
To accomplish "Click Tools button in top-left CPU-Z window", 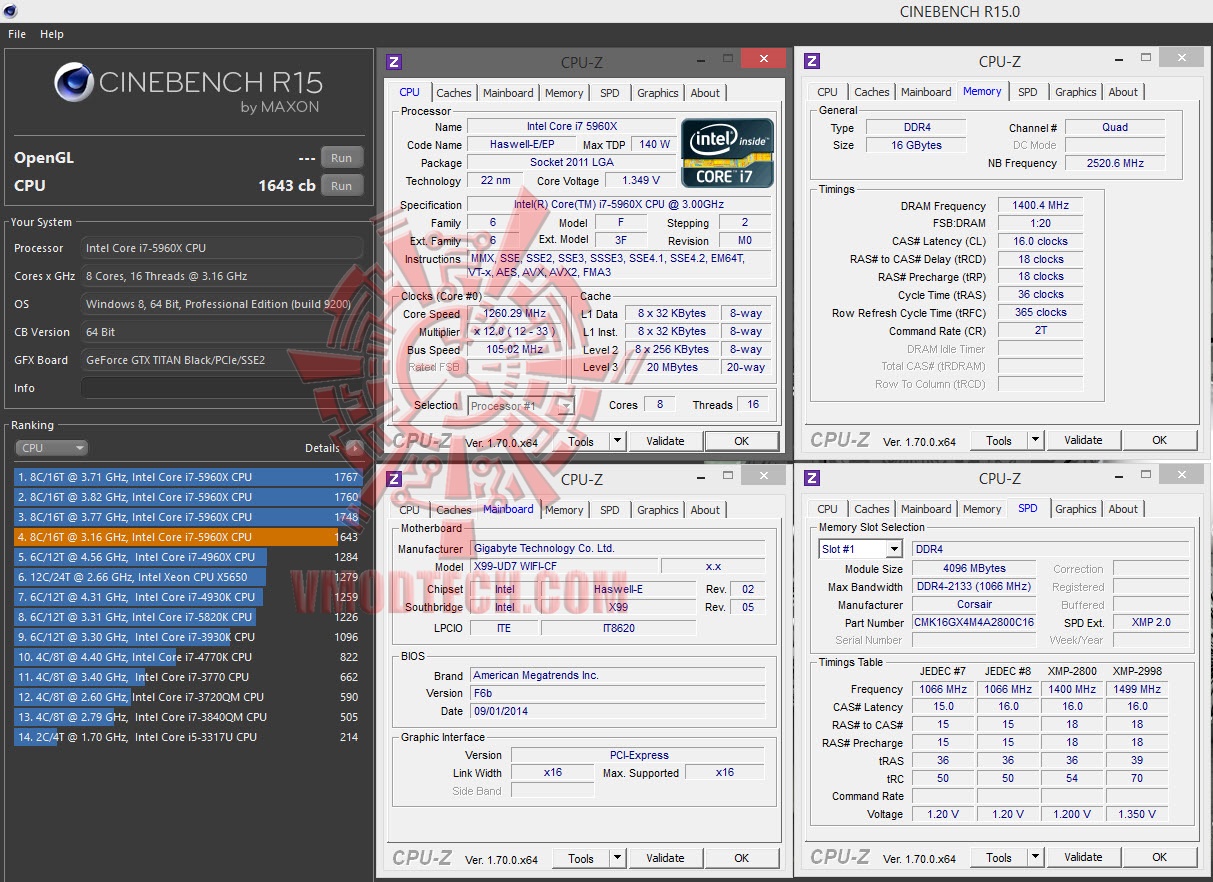I will pyautogui.click(x=581, y=441).
